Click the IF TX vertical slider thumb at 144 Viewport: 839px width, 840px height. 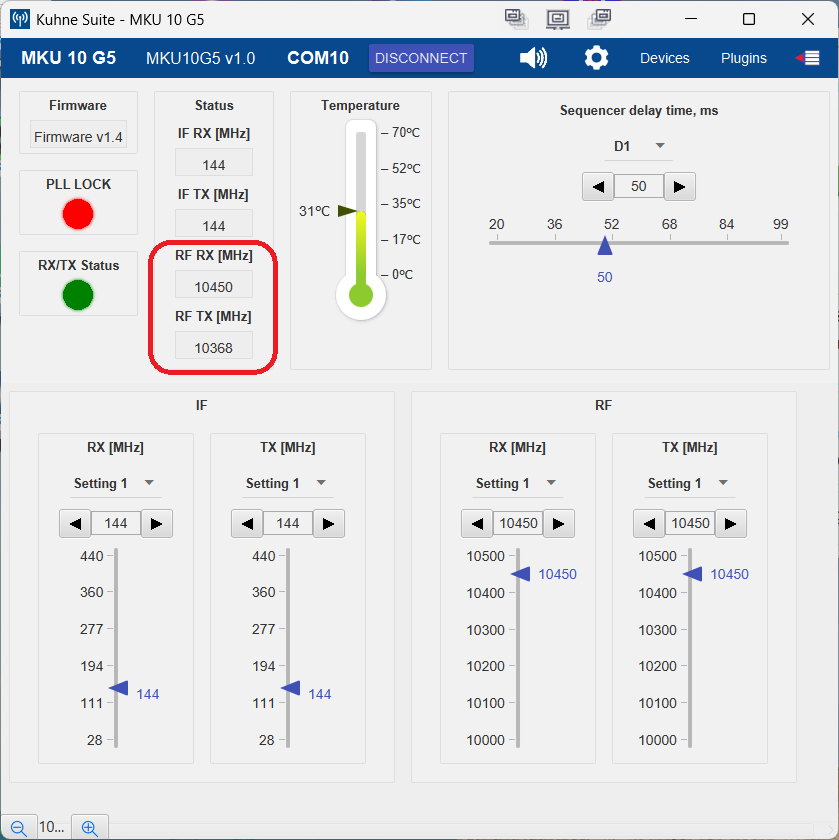click(291, 687)
